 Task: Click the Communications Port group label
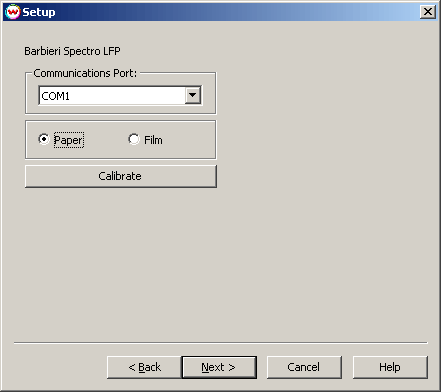click(85, 73)
